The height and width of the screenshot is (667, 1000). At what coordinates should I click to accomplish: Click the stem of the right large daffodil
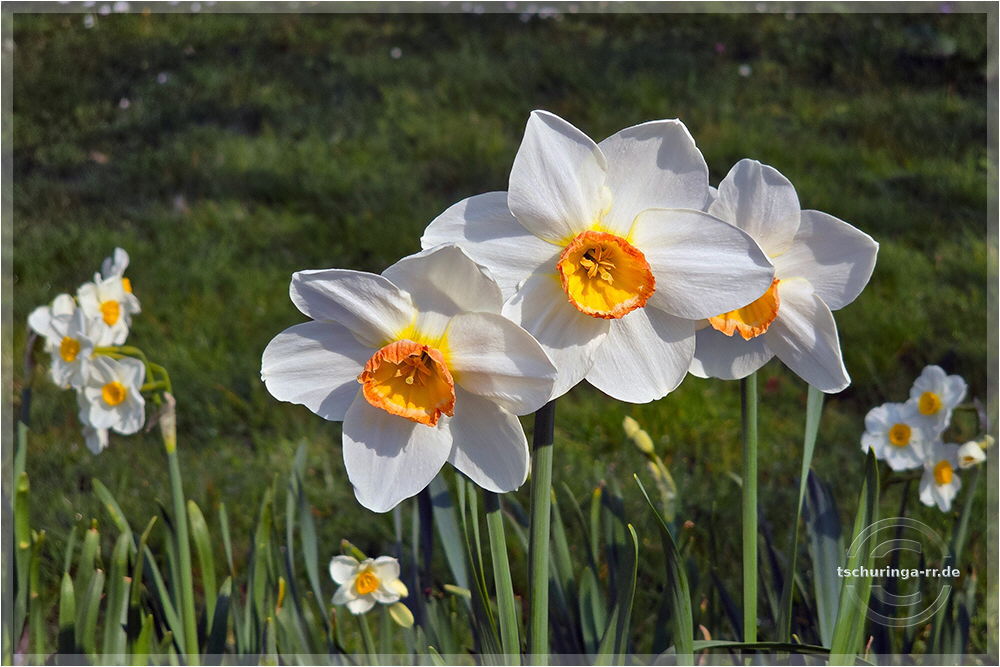(749, 500)
